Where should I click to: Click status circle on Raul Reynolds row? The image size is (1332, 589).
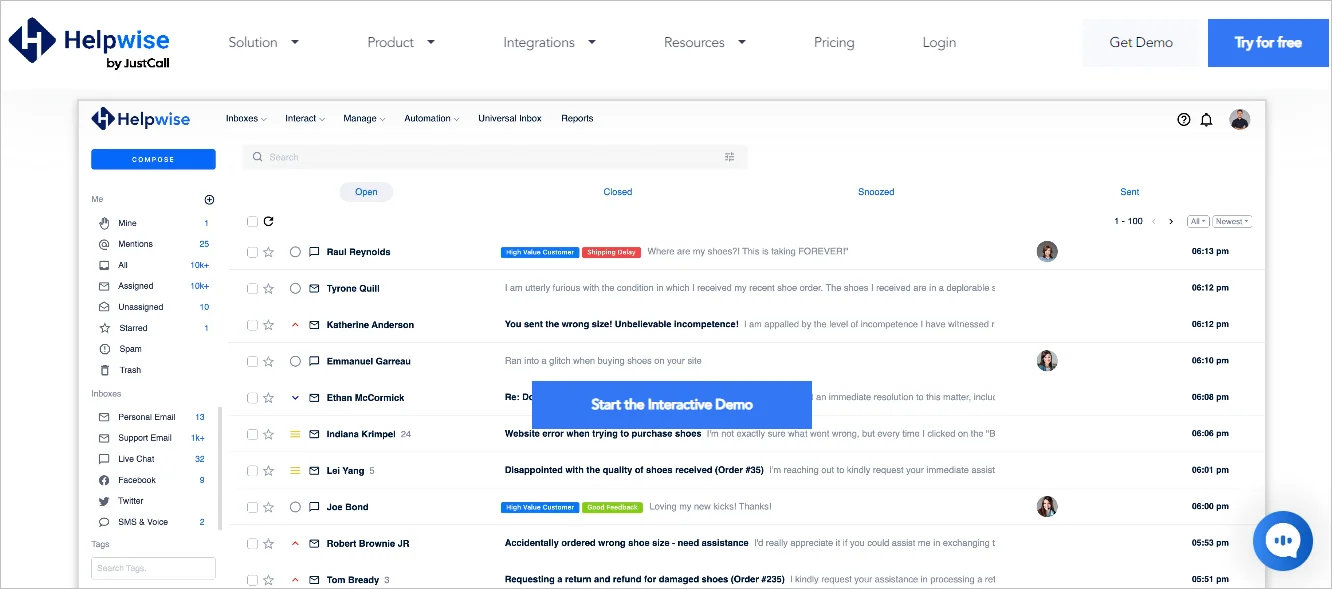[295, 252]
